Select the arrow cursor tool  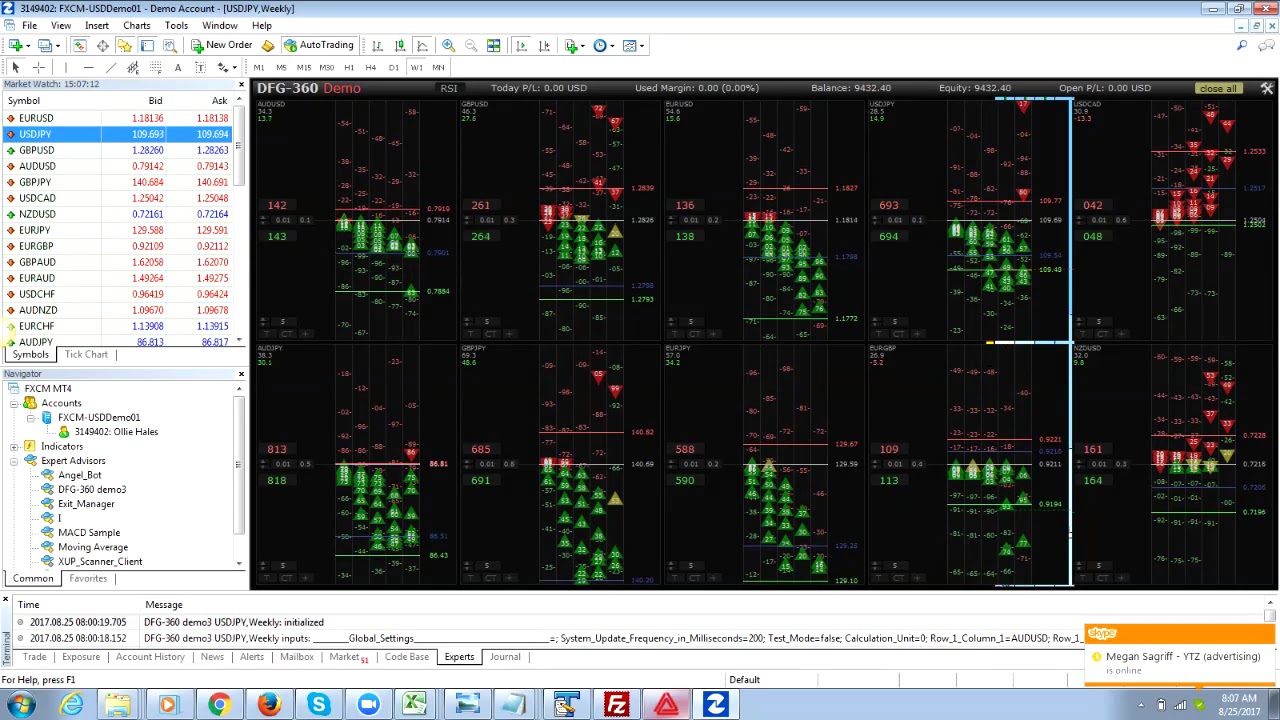(x=15, y=67)
